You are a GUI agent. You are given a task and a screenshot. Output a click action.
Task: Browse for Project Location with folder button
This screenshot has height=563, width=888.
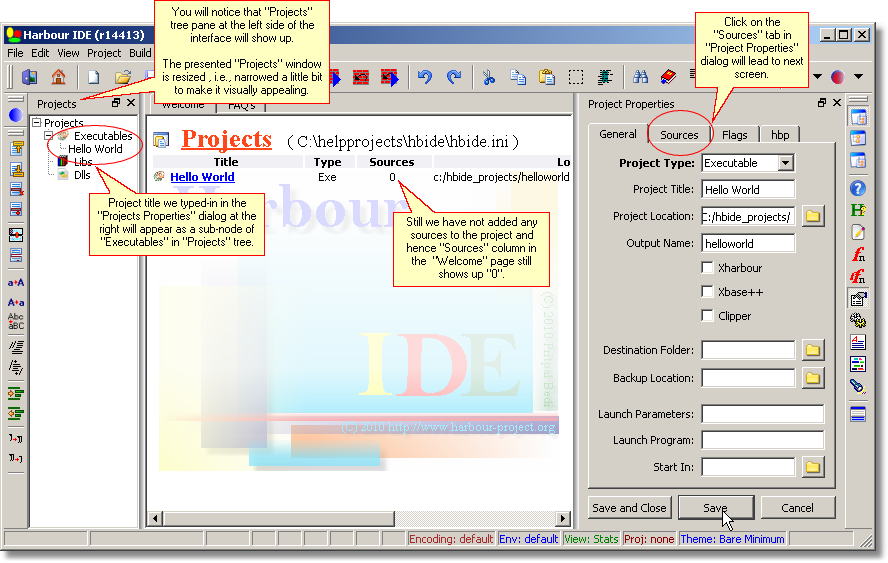pos(812,216)
